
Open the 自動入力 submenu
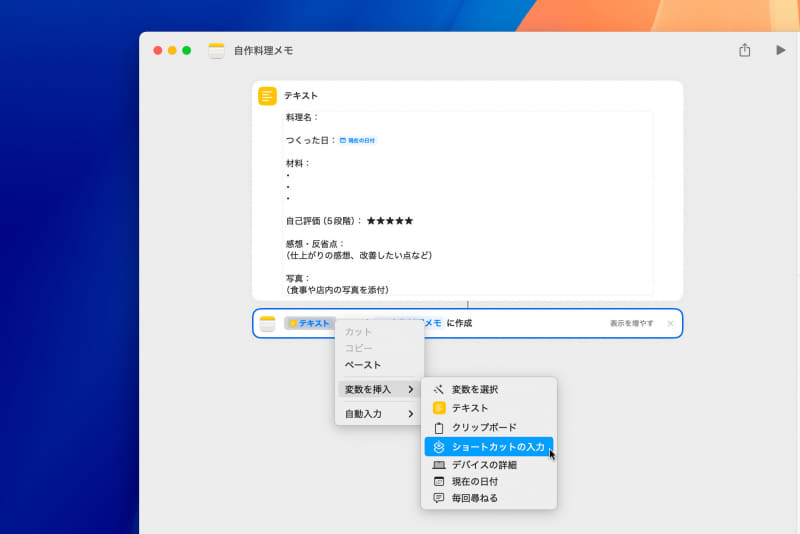(379, 414)
